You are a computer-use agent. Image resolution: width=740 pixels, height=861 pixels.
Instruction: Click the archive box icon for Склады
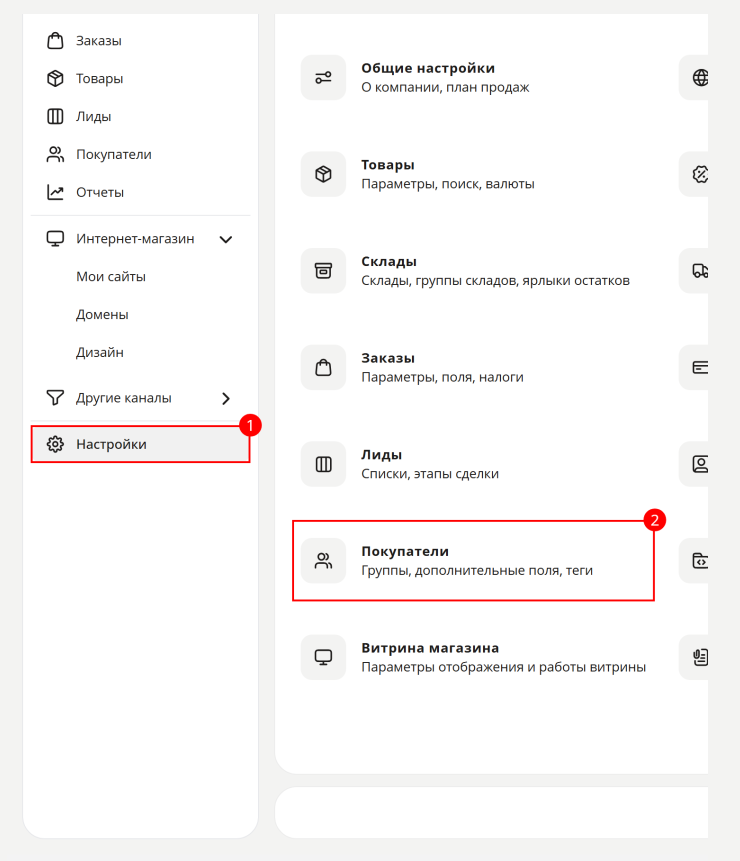coord(323,271)
